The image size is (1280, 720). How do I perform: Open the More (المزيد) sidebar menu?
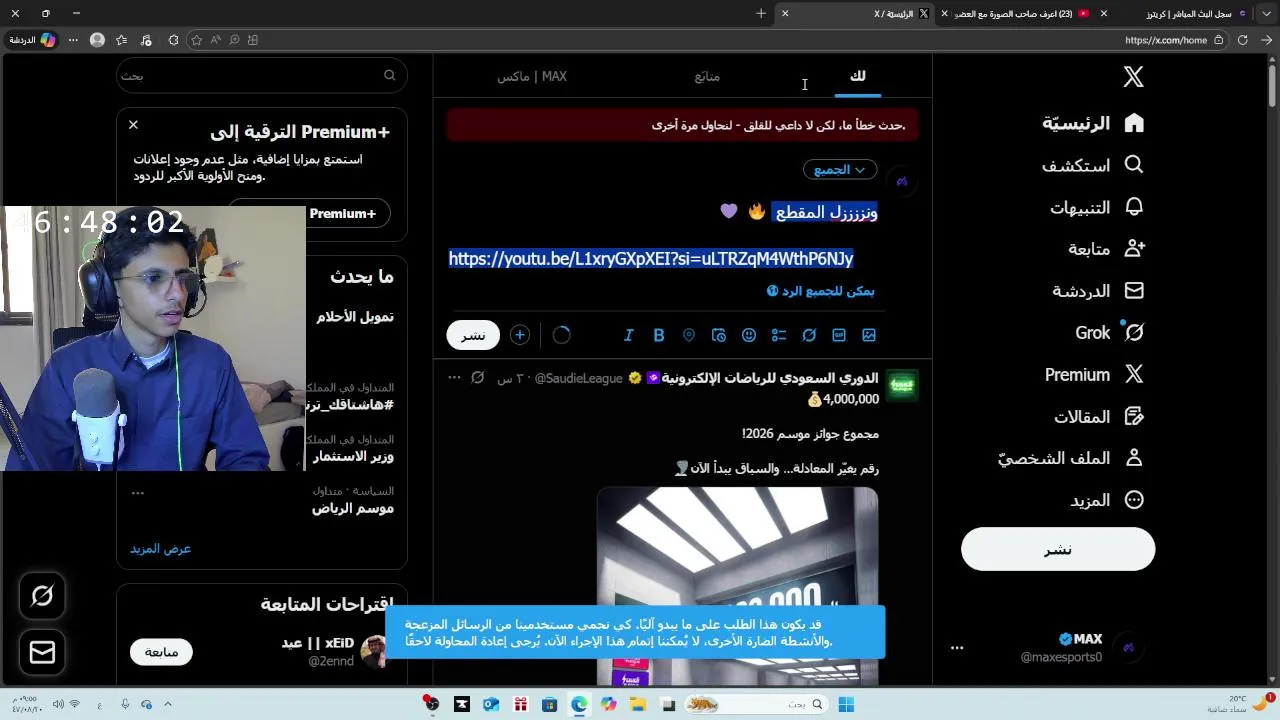click(1106, 500)
